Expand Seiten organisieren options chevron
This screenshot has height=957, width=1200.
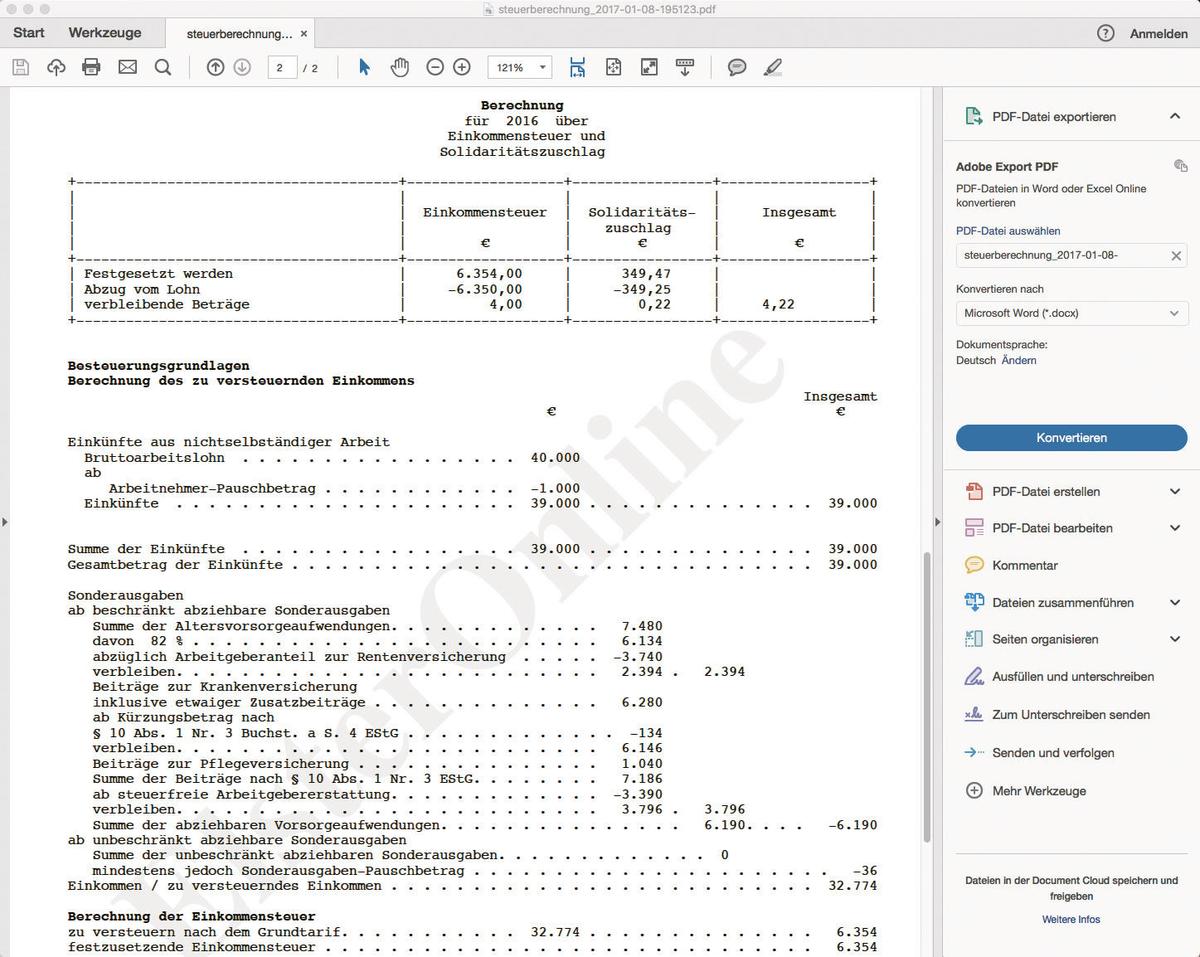tap(1175, 639)
